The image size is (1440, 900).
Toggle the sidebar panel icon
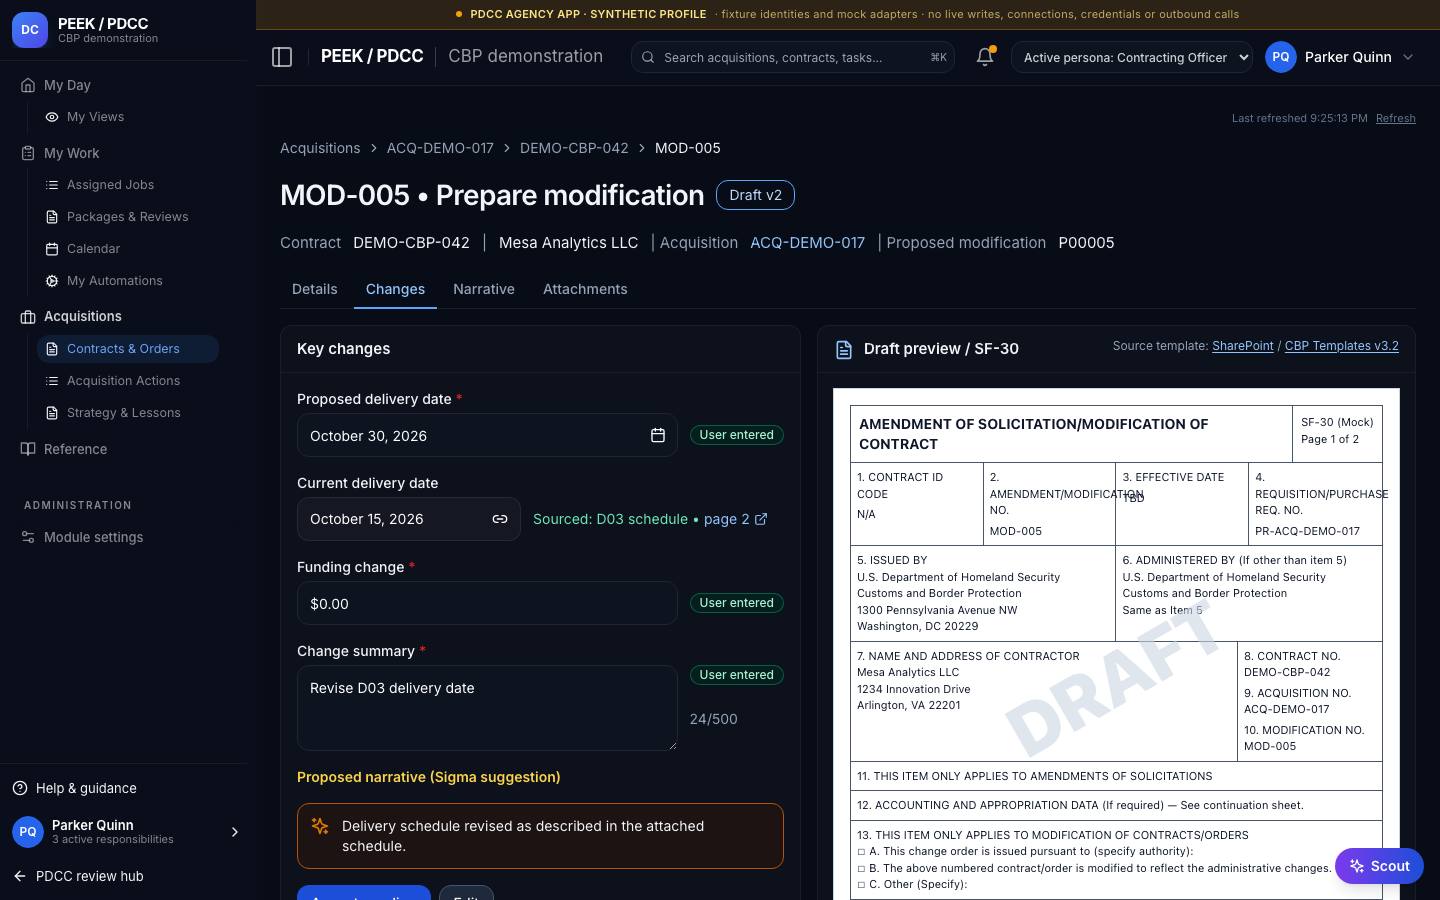282,57
